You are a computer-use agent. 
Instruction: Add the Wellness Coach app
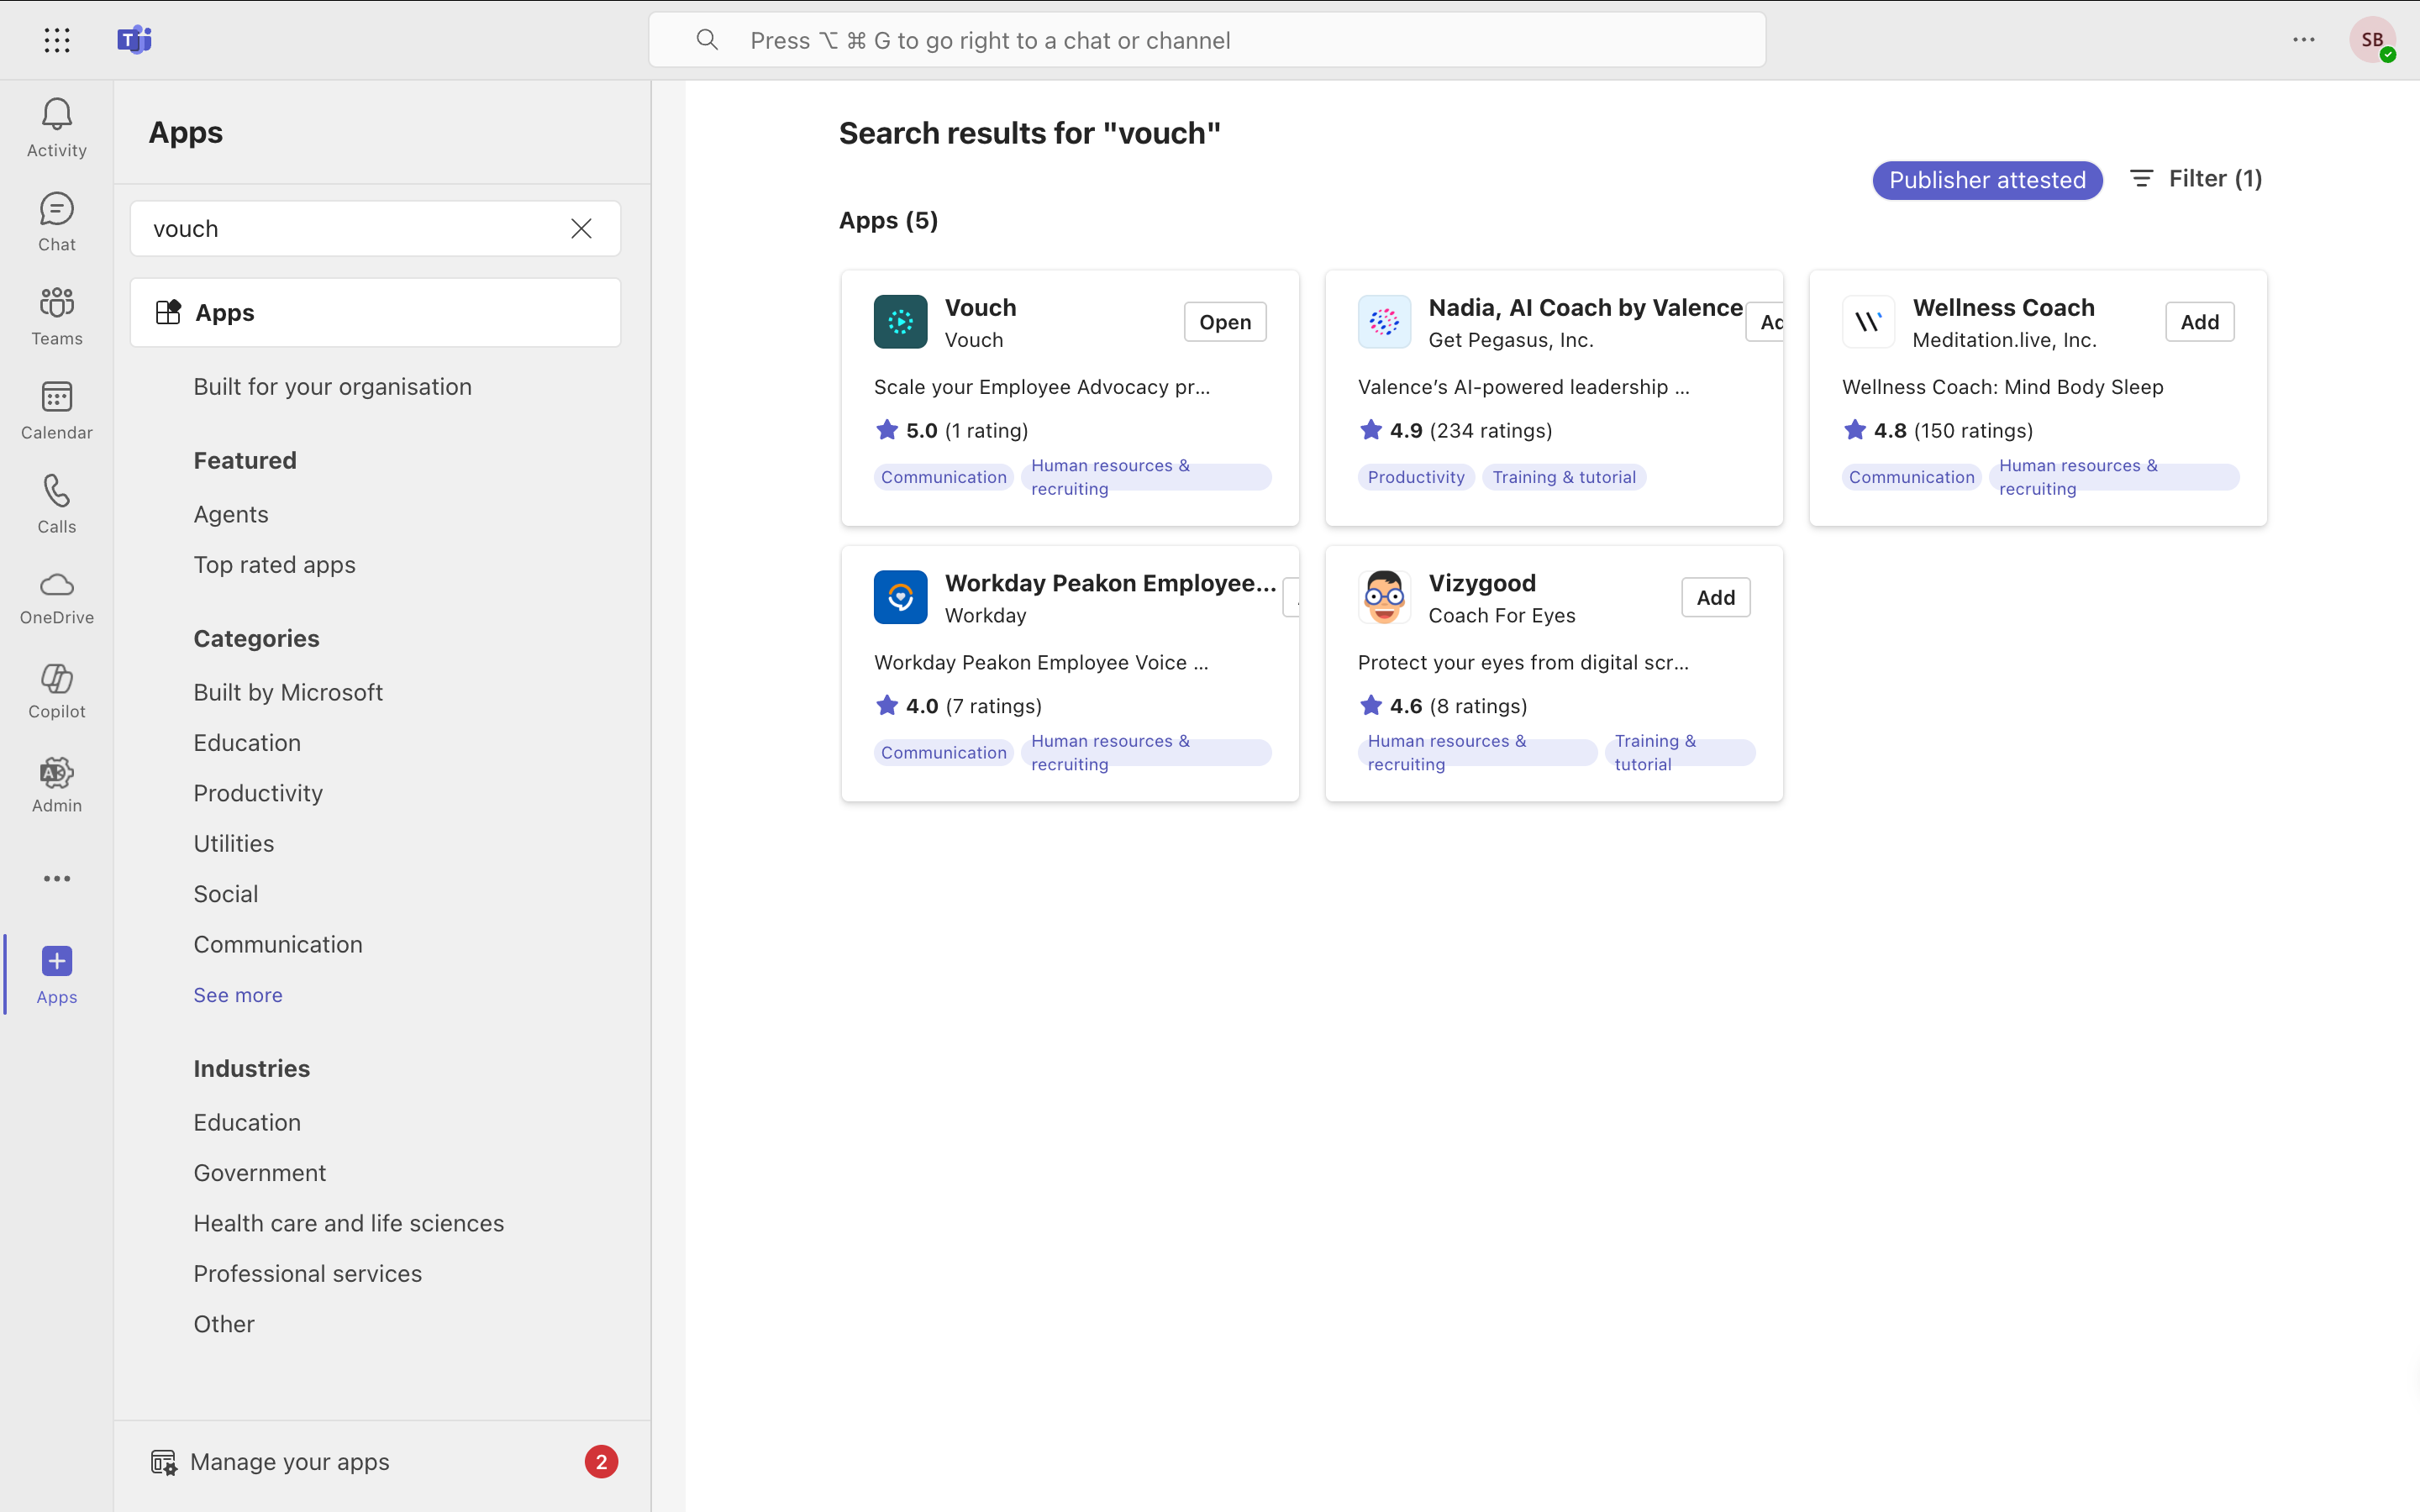tap(2199, 322)
